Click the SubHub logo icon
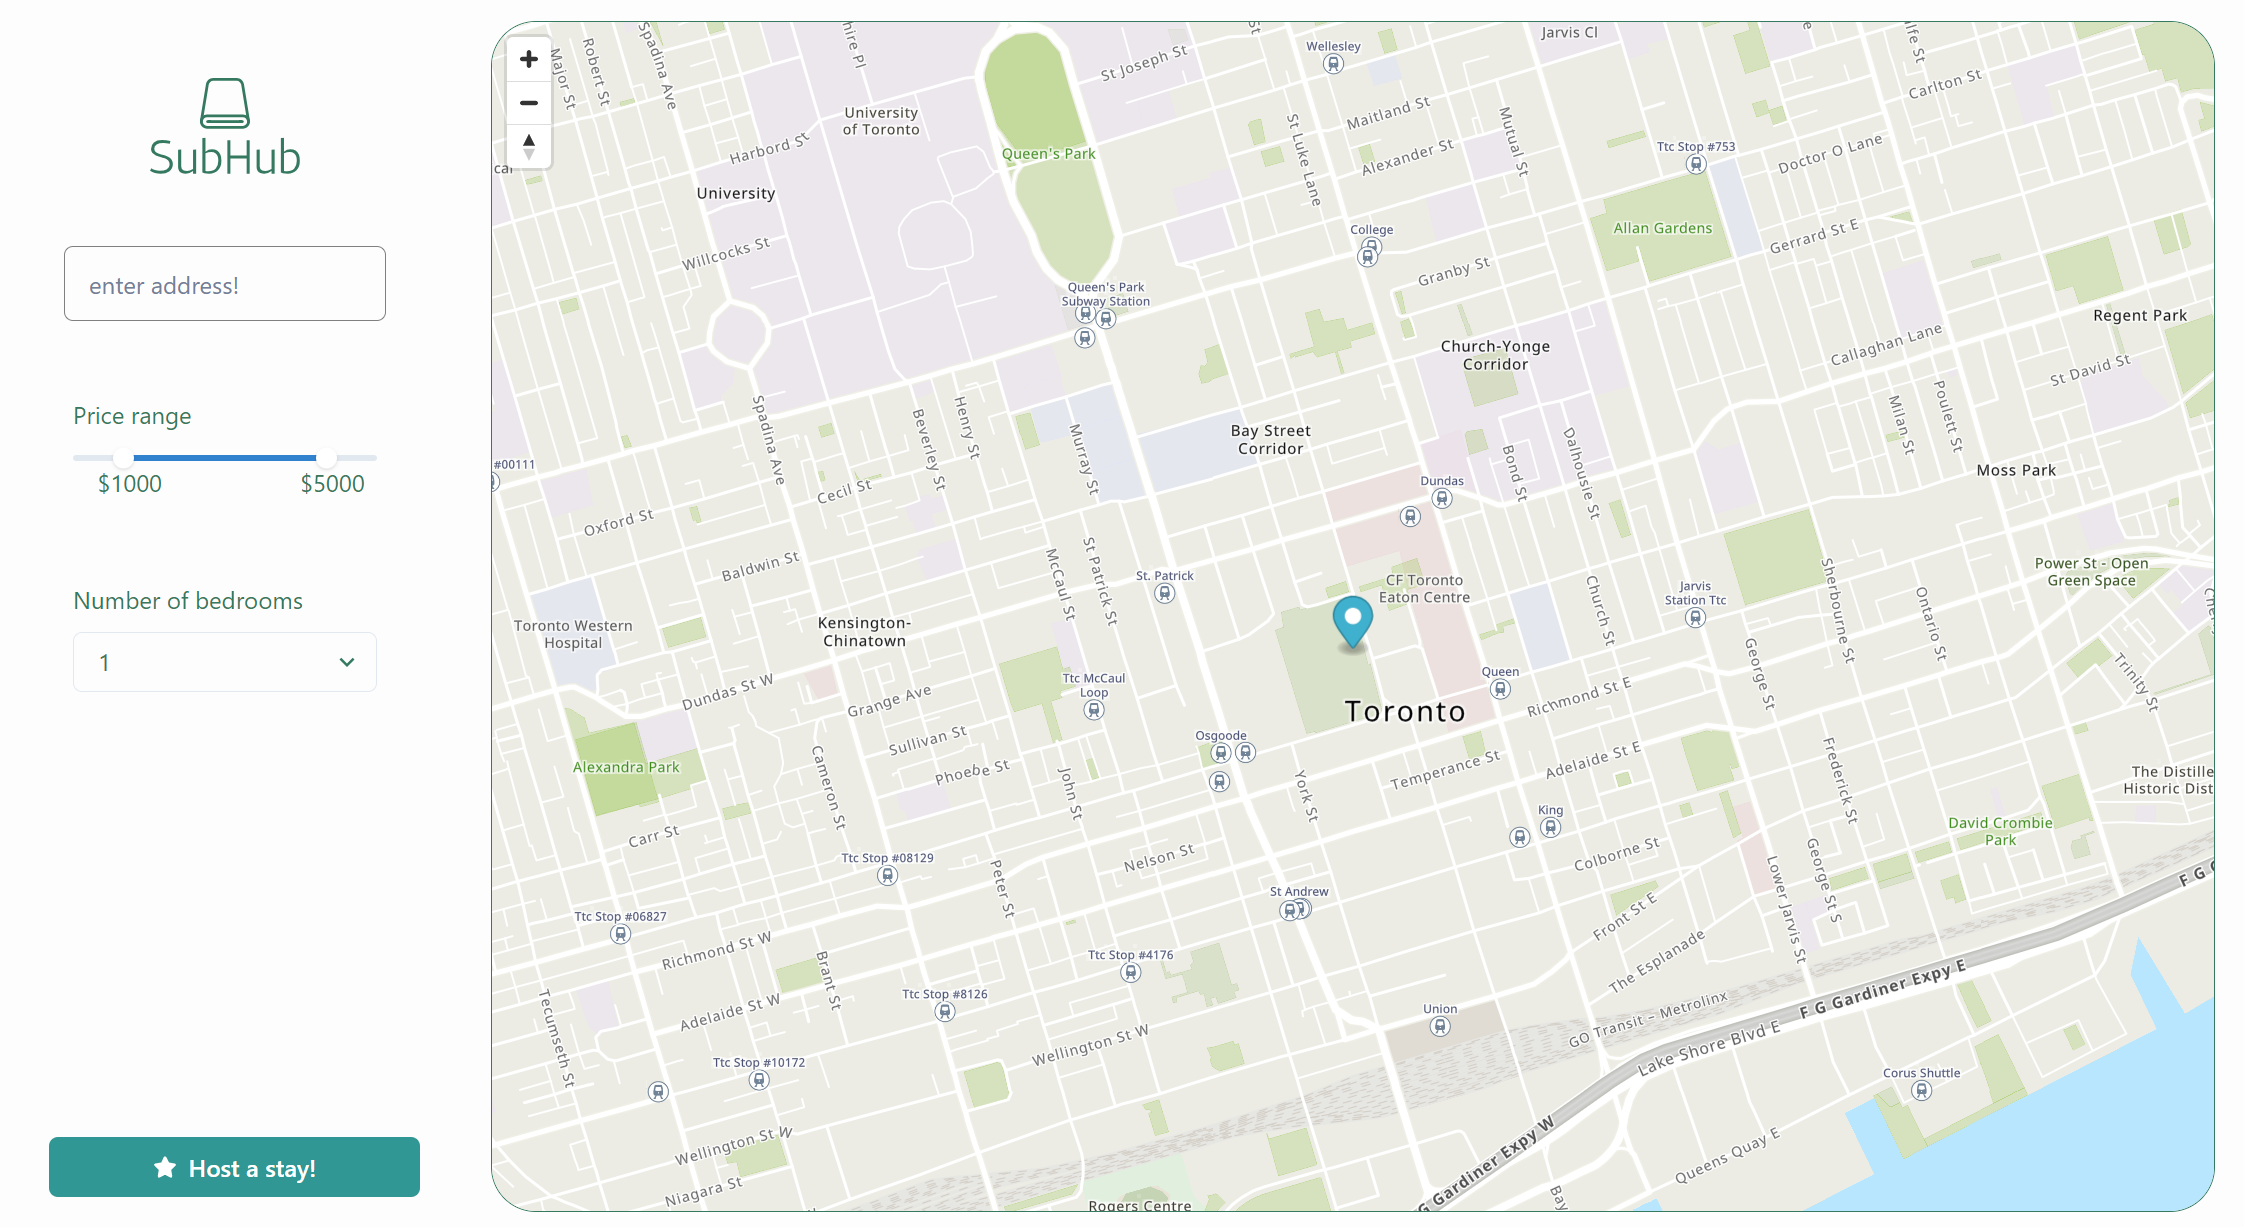Viewport: 2244px width, 1227px height. 225,103
